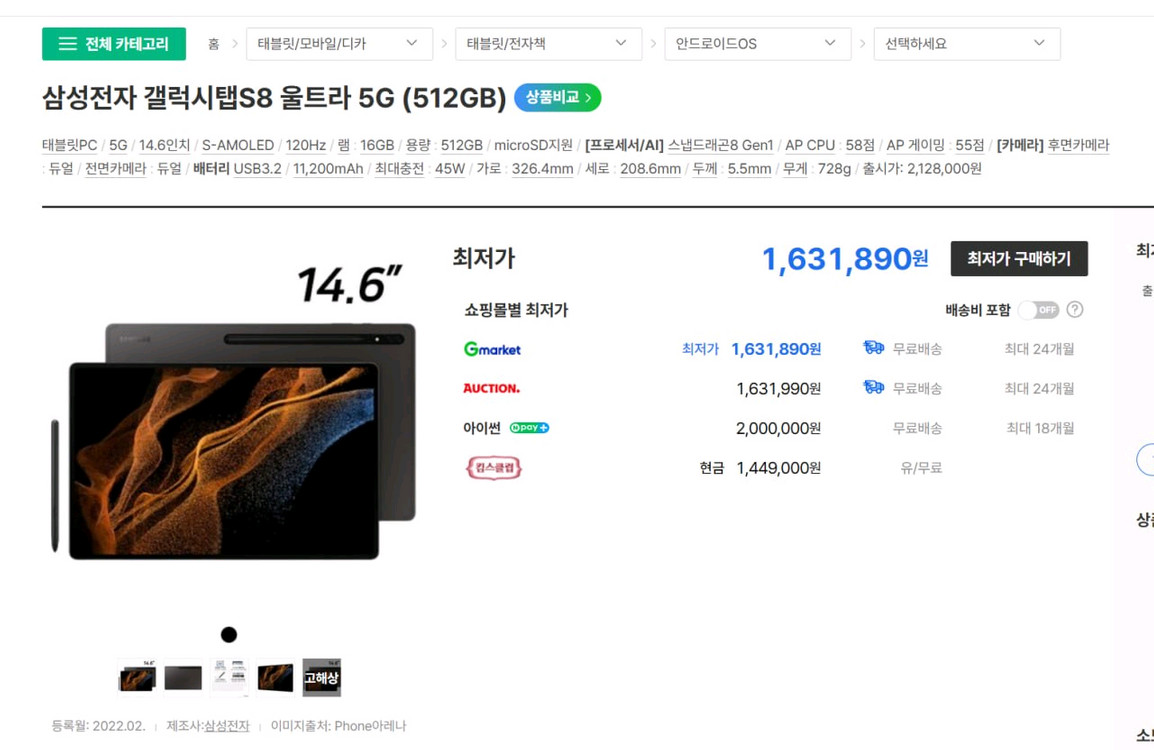Image resolution: width=1154 pixels, height=750 pixels.
Task: Click the 후면카메라 spec link
Action: 1078,146
